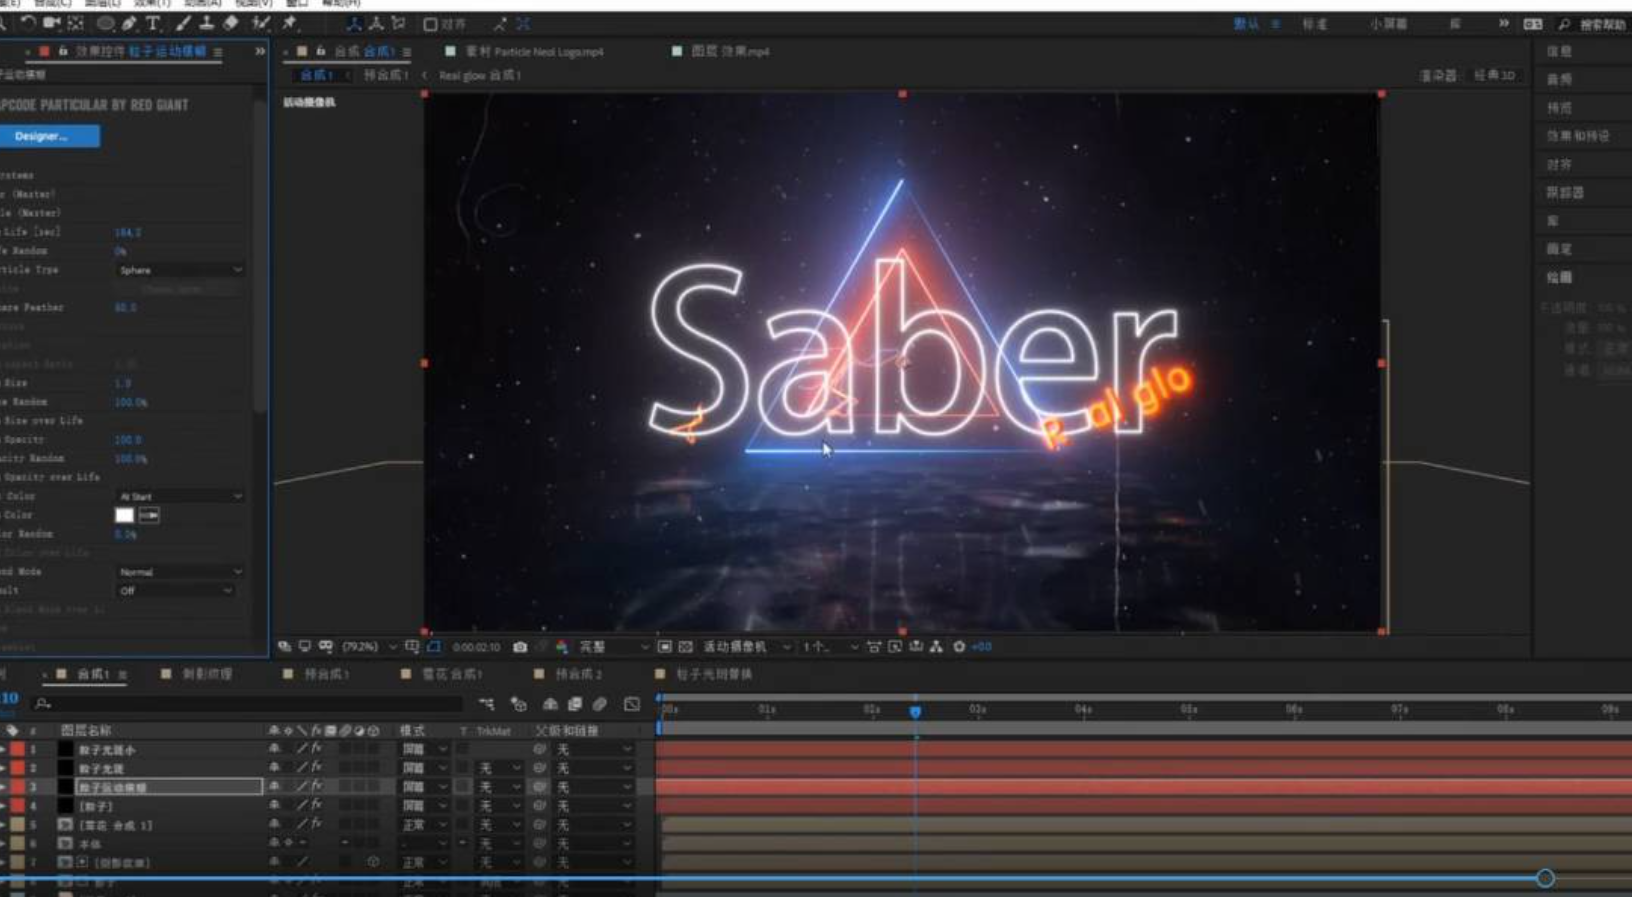Click the show channel RGB icon
The height and width of the screenshot is (897, 1632).
point(562,647)
